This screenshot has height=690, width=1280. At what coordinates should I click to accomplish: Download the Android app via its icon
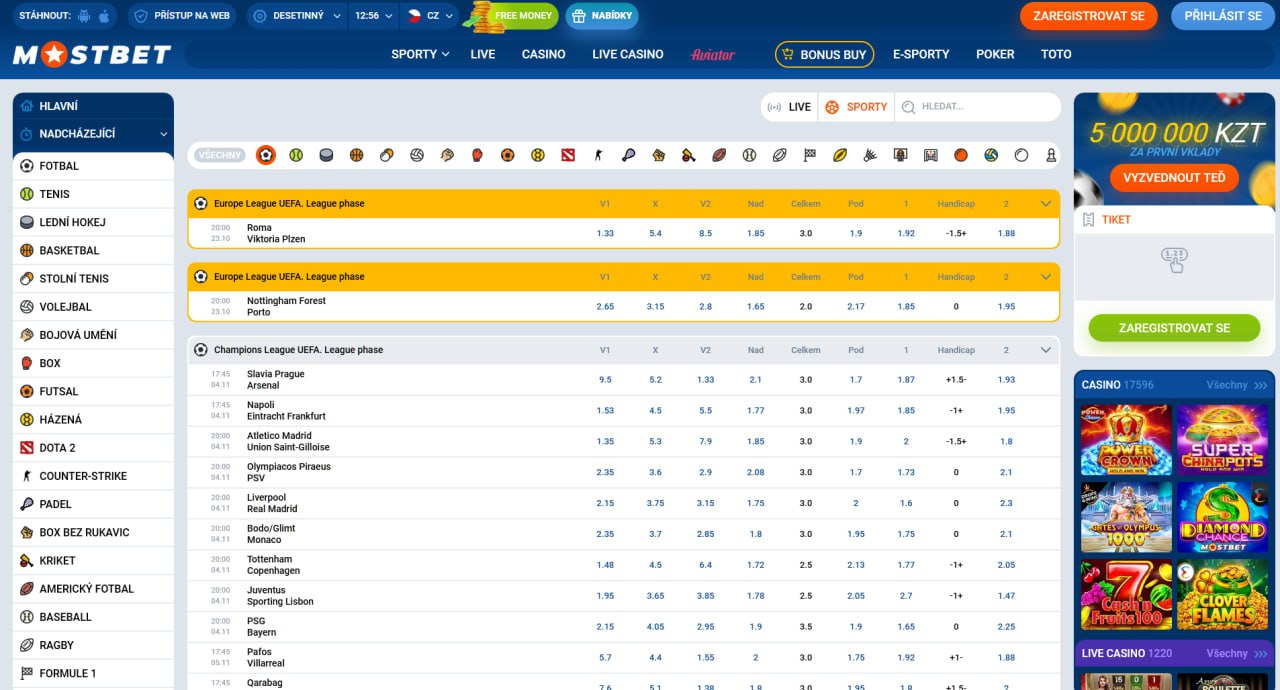pyautogui.click(x=83, y=16)
